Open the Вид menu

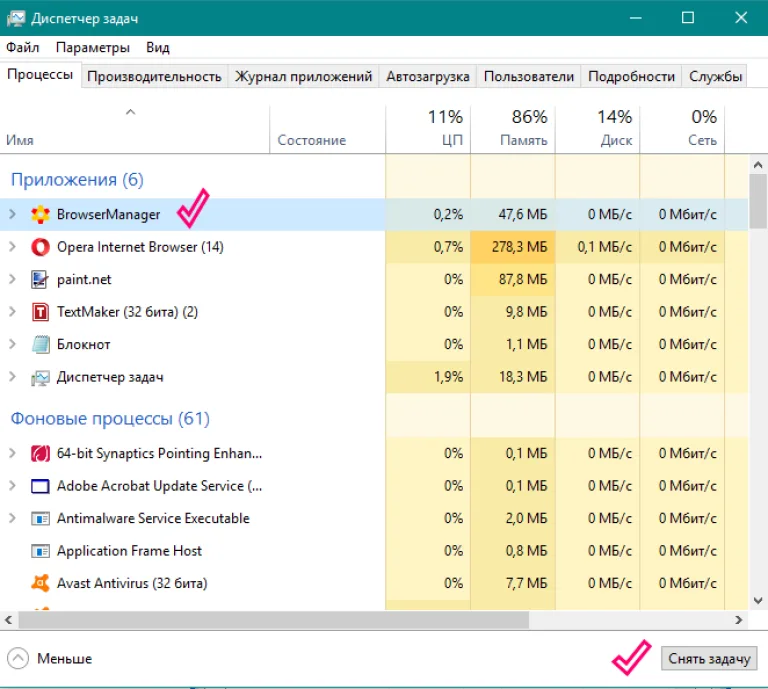158,48
